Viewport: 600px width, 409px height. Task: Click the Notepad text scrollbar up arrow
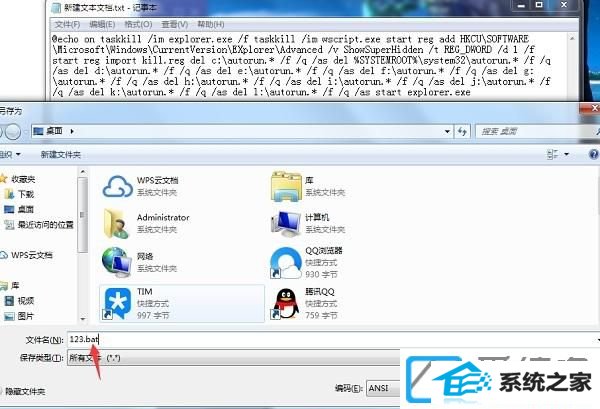572,38
